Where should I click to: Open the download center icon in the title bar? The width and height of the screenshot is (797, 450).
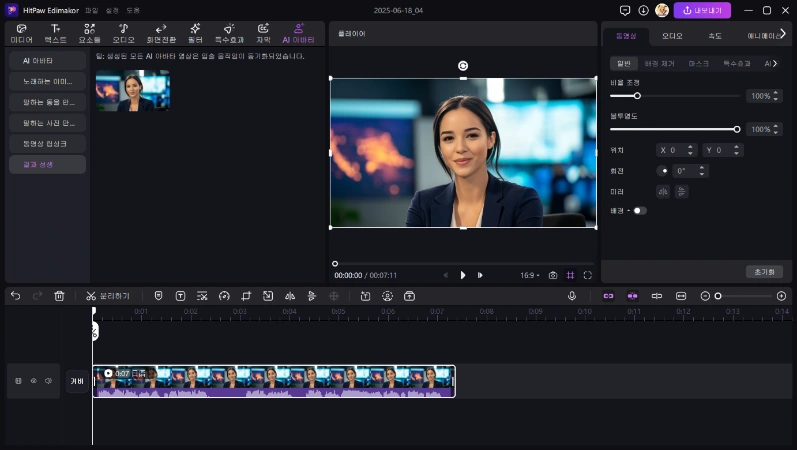[643, 10]
